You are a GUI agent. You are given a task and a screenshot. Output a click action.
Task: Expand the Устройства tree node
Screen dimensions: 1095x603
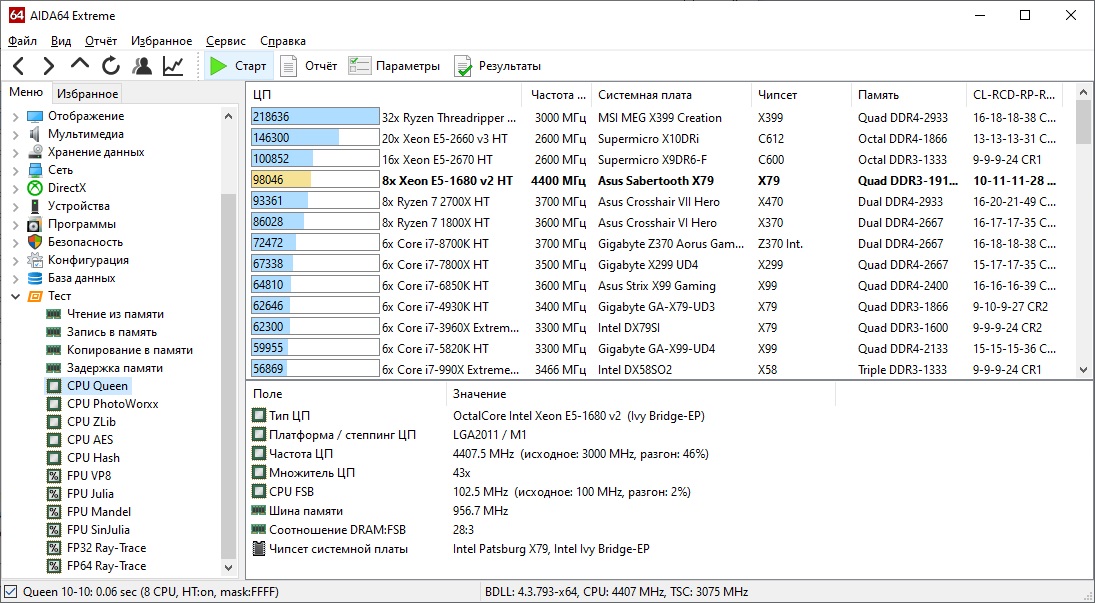pyautogui.click(x=15, y=207)
